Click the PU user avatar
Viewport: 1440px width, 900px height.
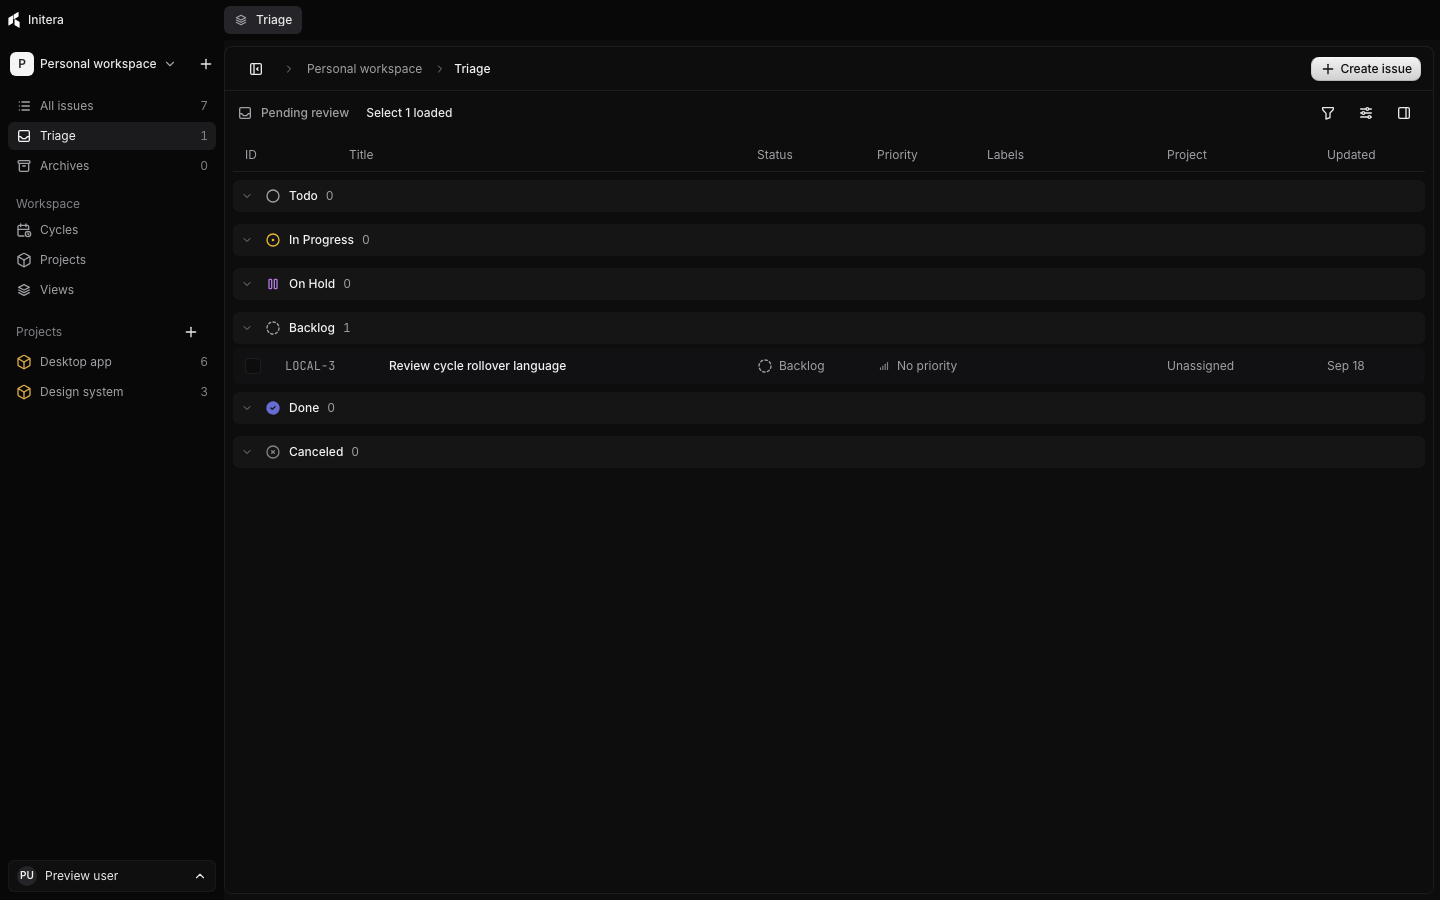27,876
